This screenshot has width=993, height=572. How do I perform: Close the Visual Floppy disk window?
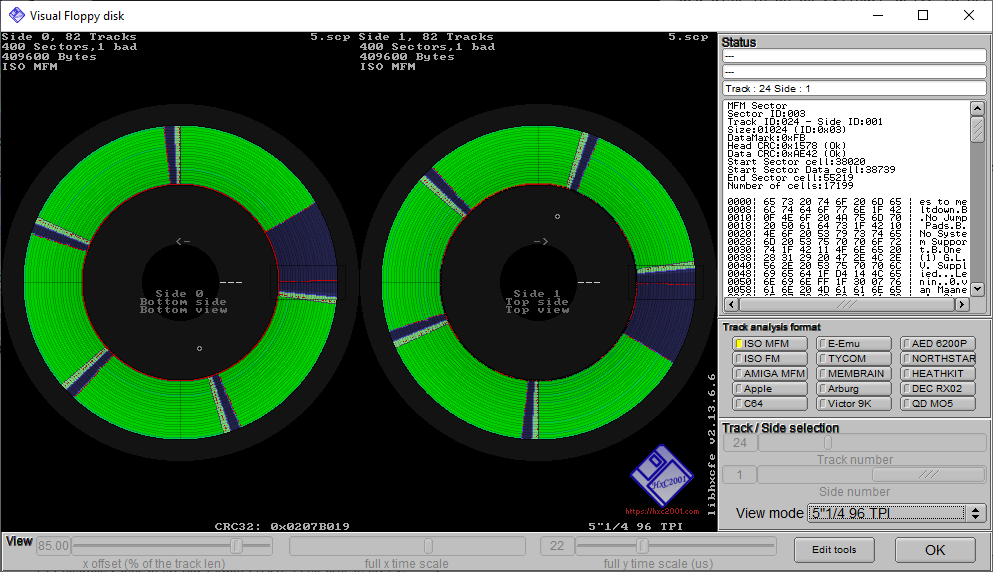pos(969,15)
